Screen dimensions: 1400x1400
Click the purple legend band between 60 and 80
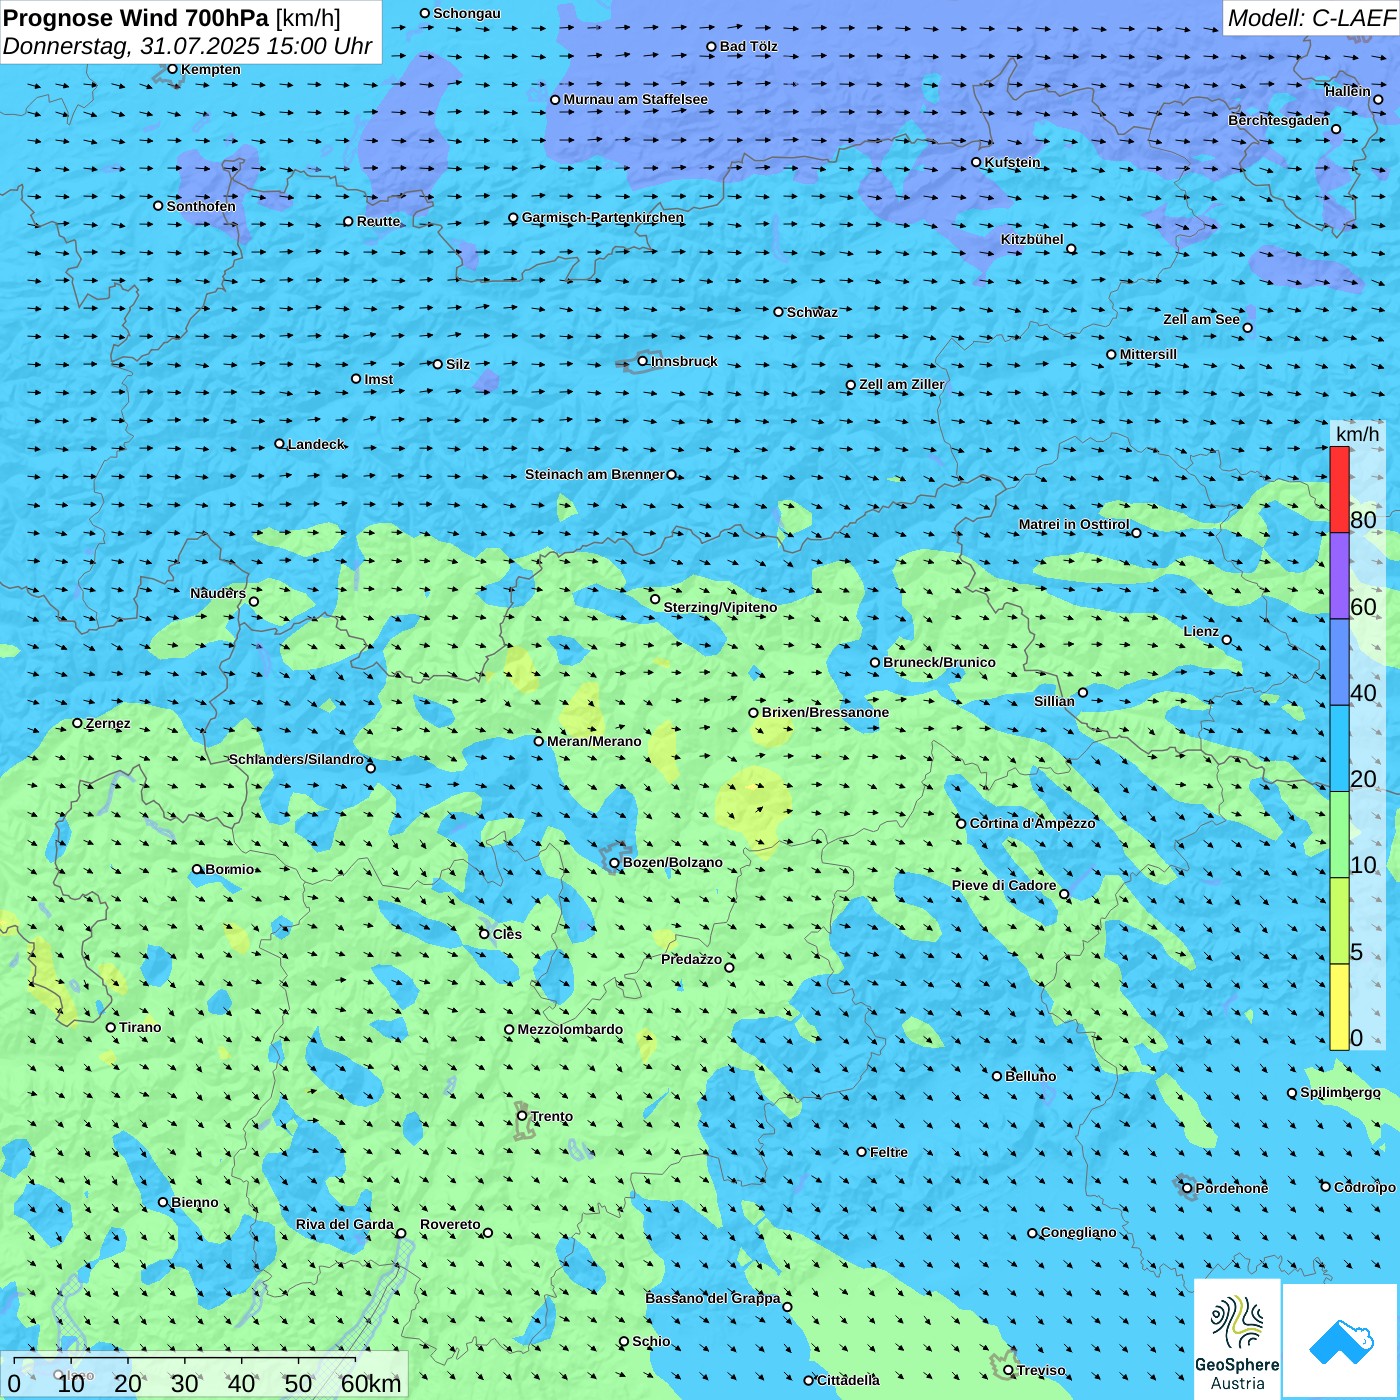pyautogui.click(x=1339, y=576)
